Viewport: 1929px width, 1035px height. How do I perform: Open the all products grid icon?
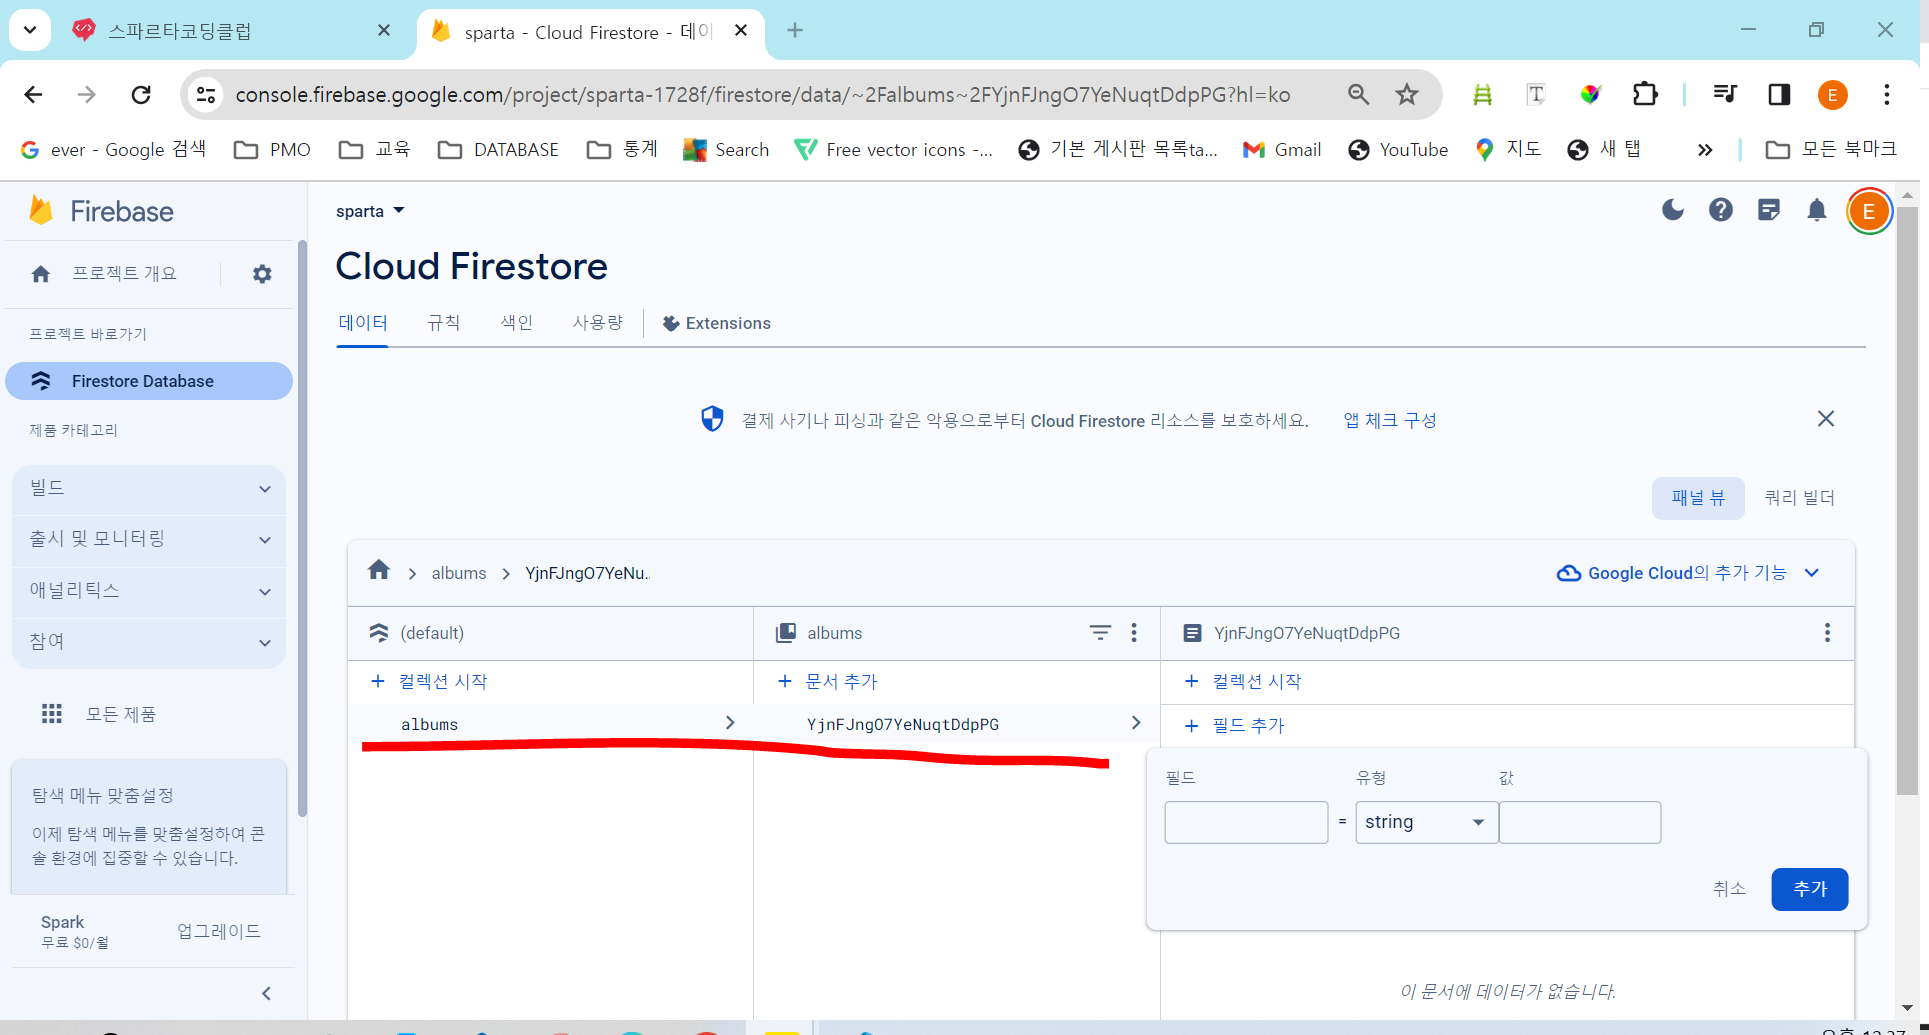tap(52, 714)
